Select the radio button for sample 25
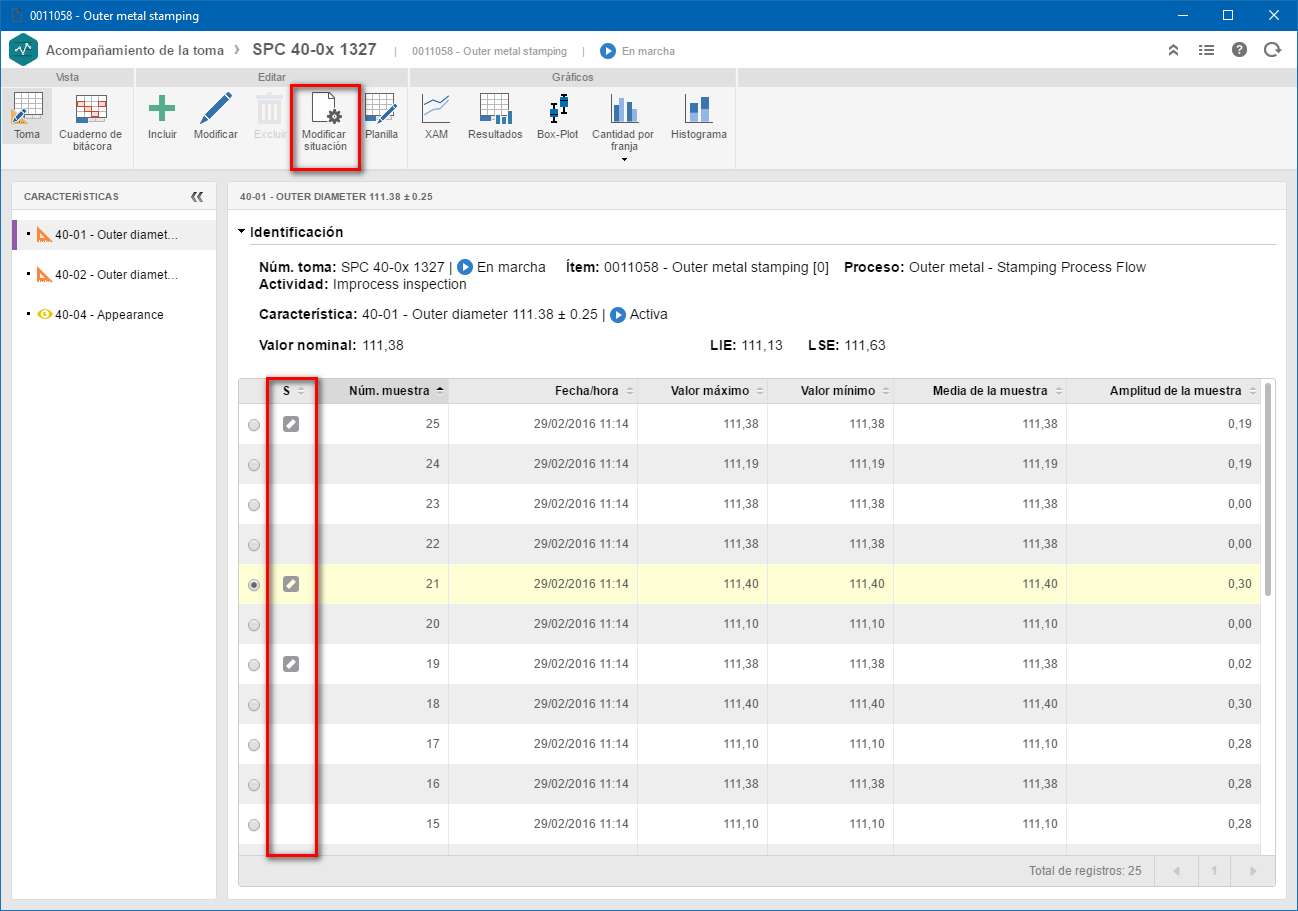Screen dimensions: 1298x911 click(254, 425)
